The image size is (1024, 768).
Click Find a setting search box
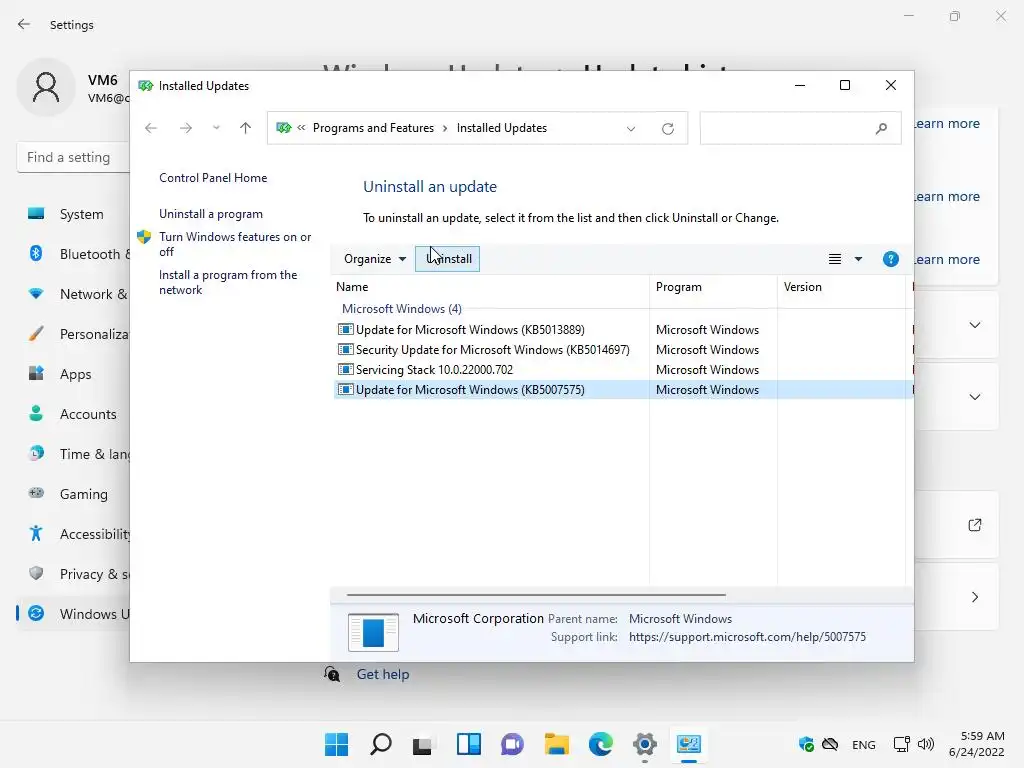coord(73,157)
